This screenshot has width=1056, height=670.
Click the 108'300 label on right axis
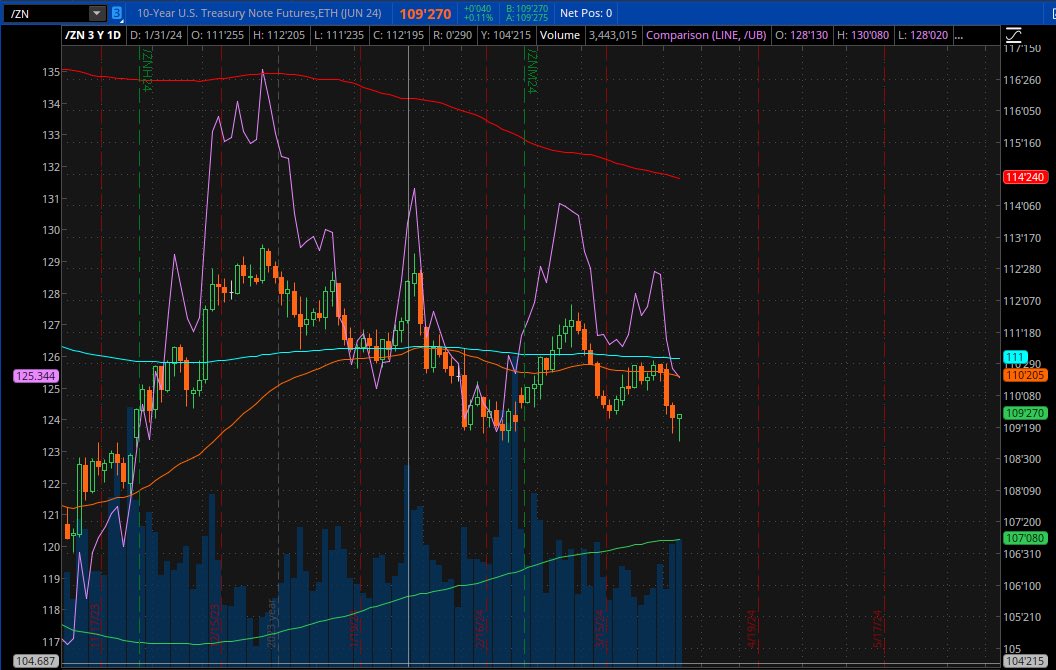point(1022,459)
